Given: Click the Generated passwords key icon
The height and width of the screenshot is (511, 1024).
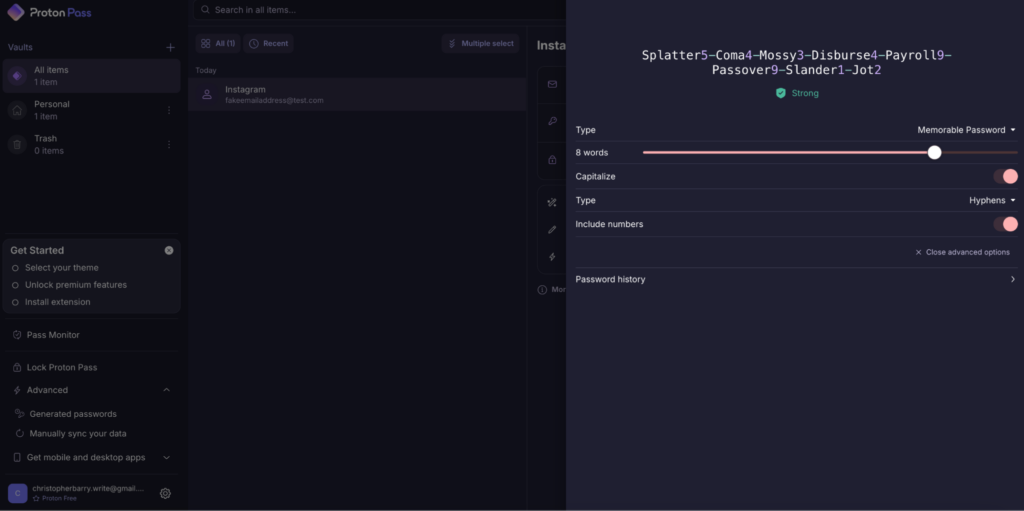Looking at the screenshot, I should click(x=20, y=414).
